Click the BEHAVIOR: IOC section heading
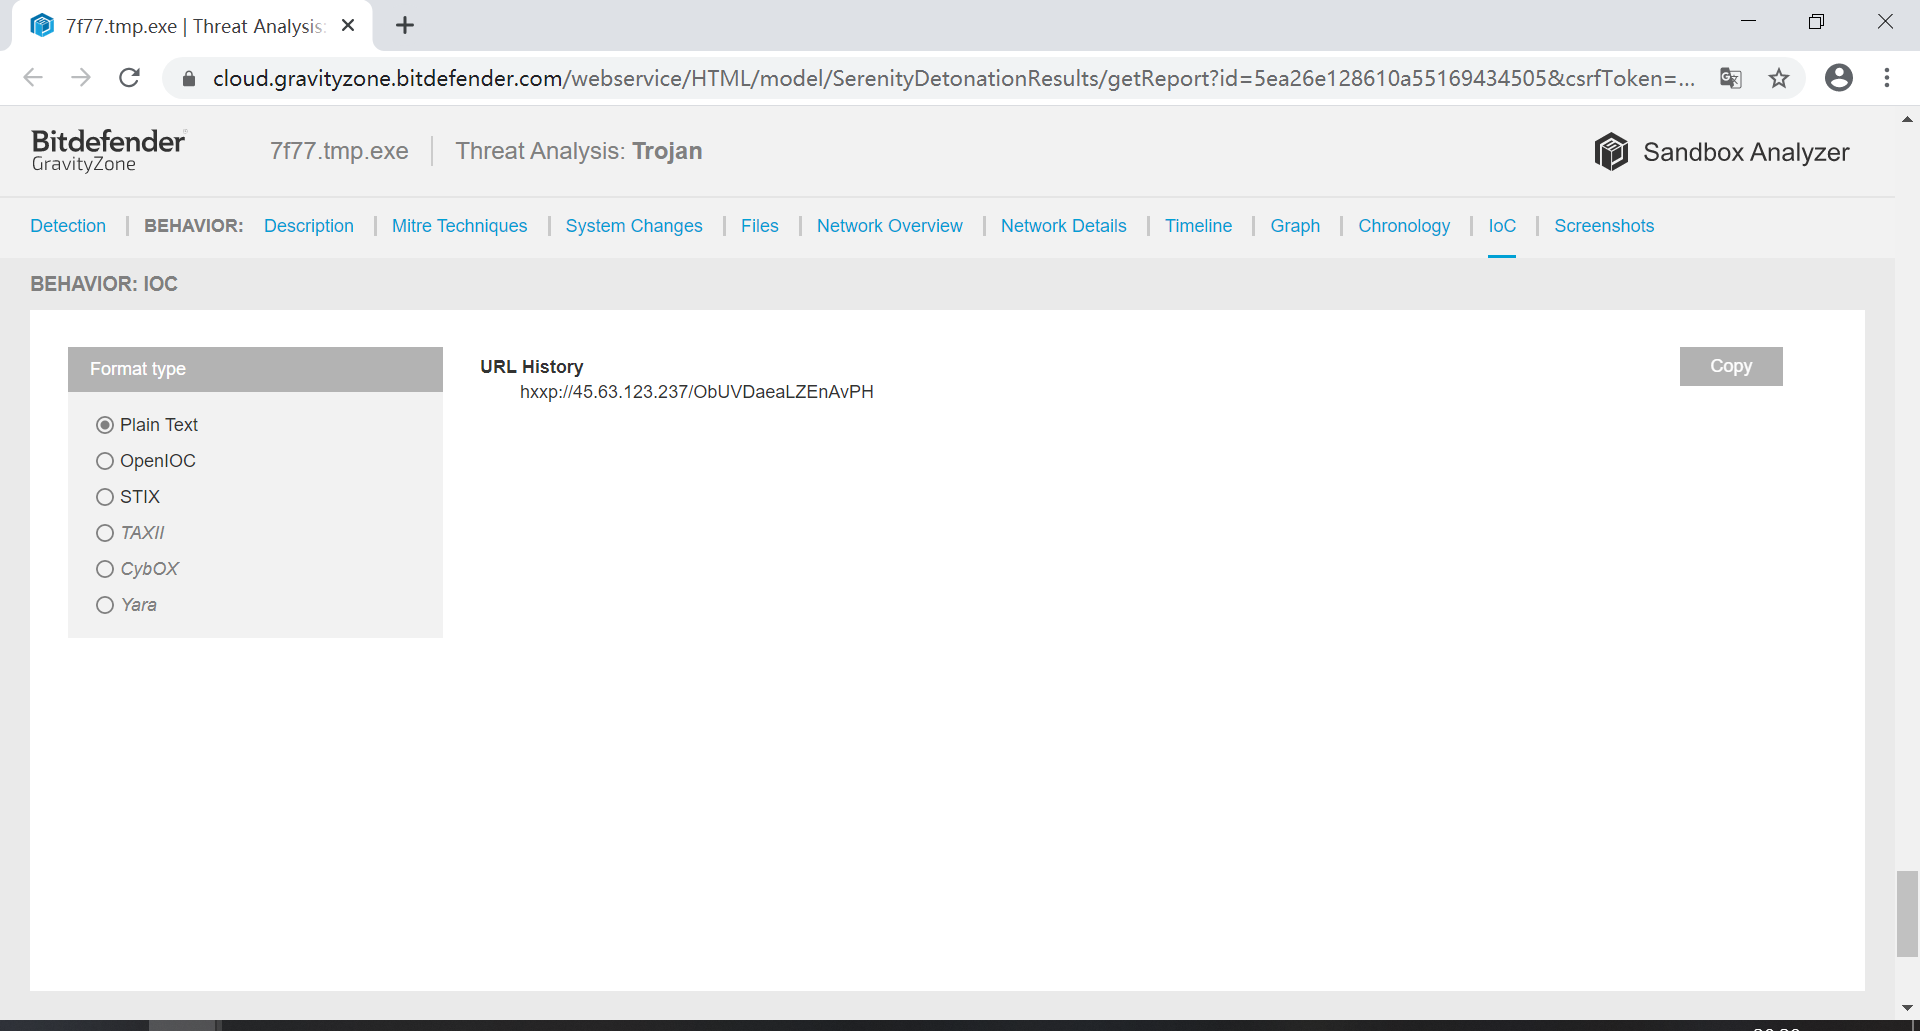The image size is (1920, 1031). point(104,284)
